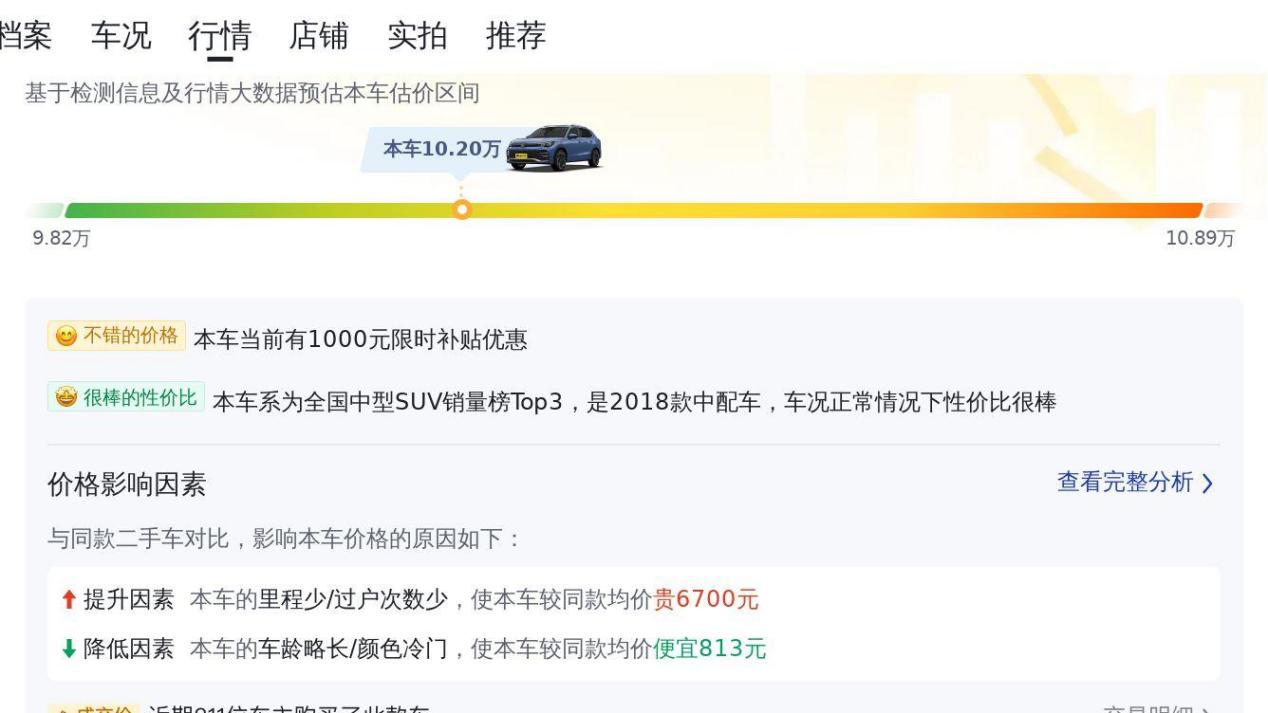Image resolution: width=1268 pixels, height=713 pixels.
Task: Click the red up arrow next to 提升因素
Action: [66, 600]
